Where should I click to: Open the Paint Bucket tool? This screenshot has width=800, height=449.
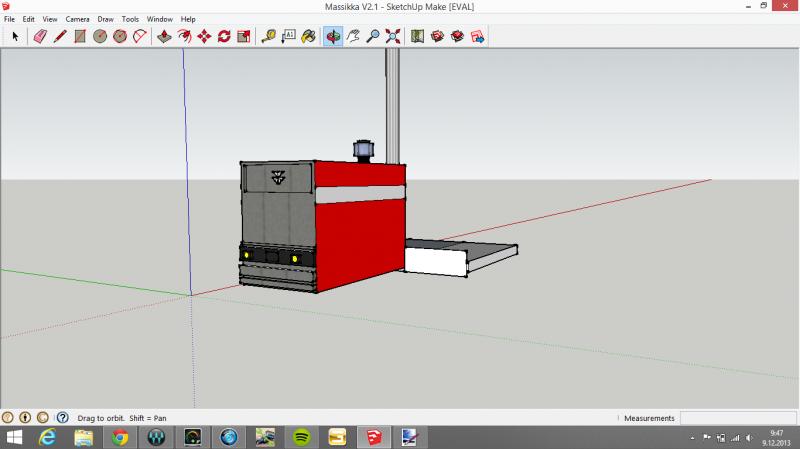coord(308,36)
